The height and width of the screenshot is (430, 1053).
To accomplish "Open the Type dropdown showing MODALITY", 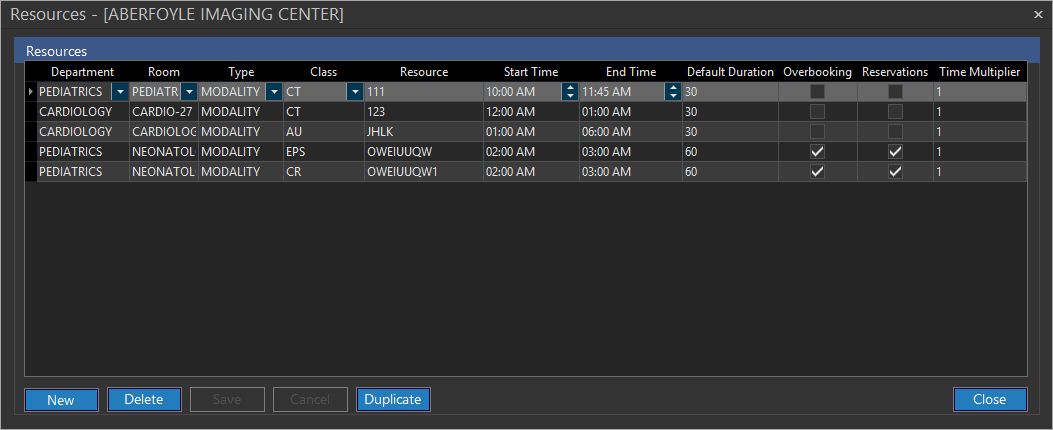I will tap(273, 92).
